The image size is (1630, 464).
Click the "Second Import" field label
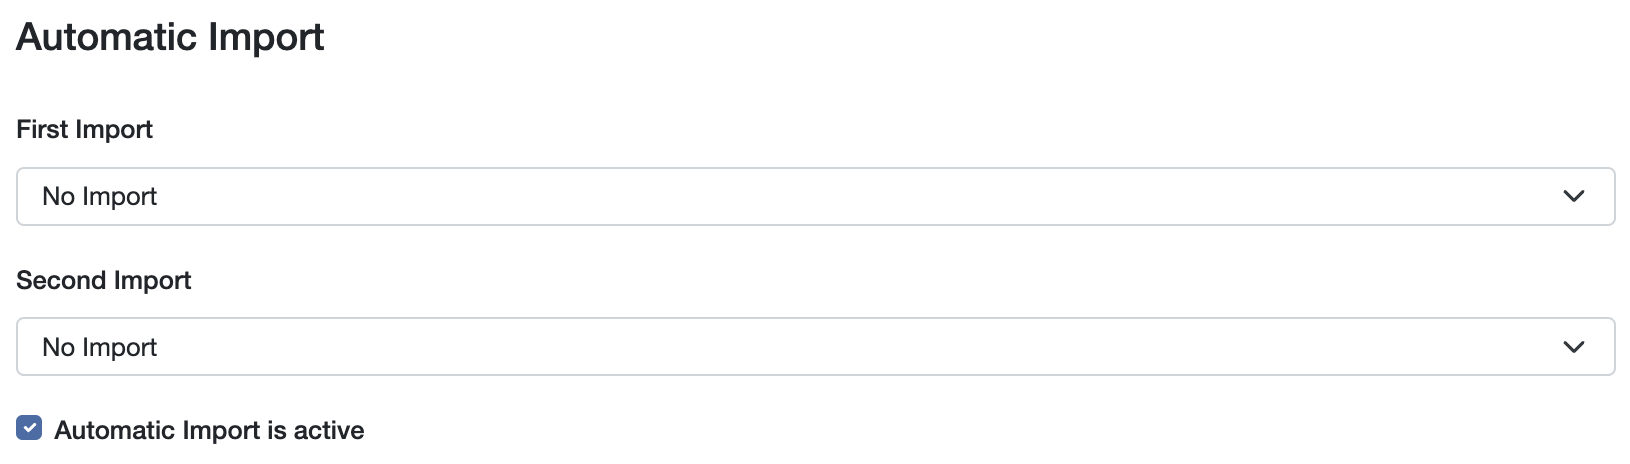point(104,280)
